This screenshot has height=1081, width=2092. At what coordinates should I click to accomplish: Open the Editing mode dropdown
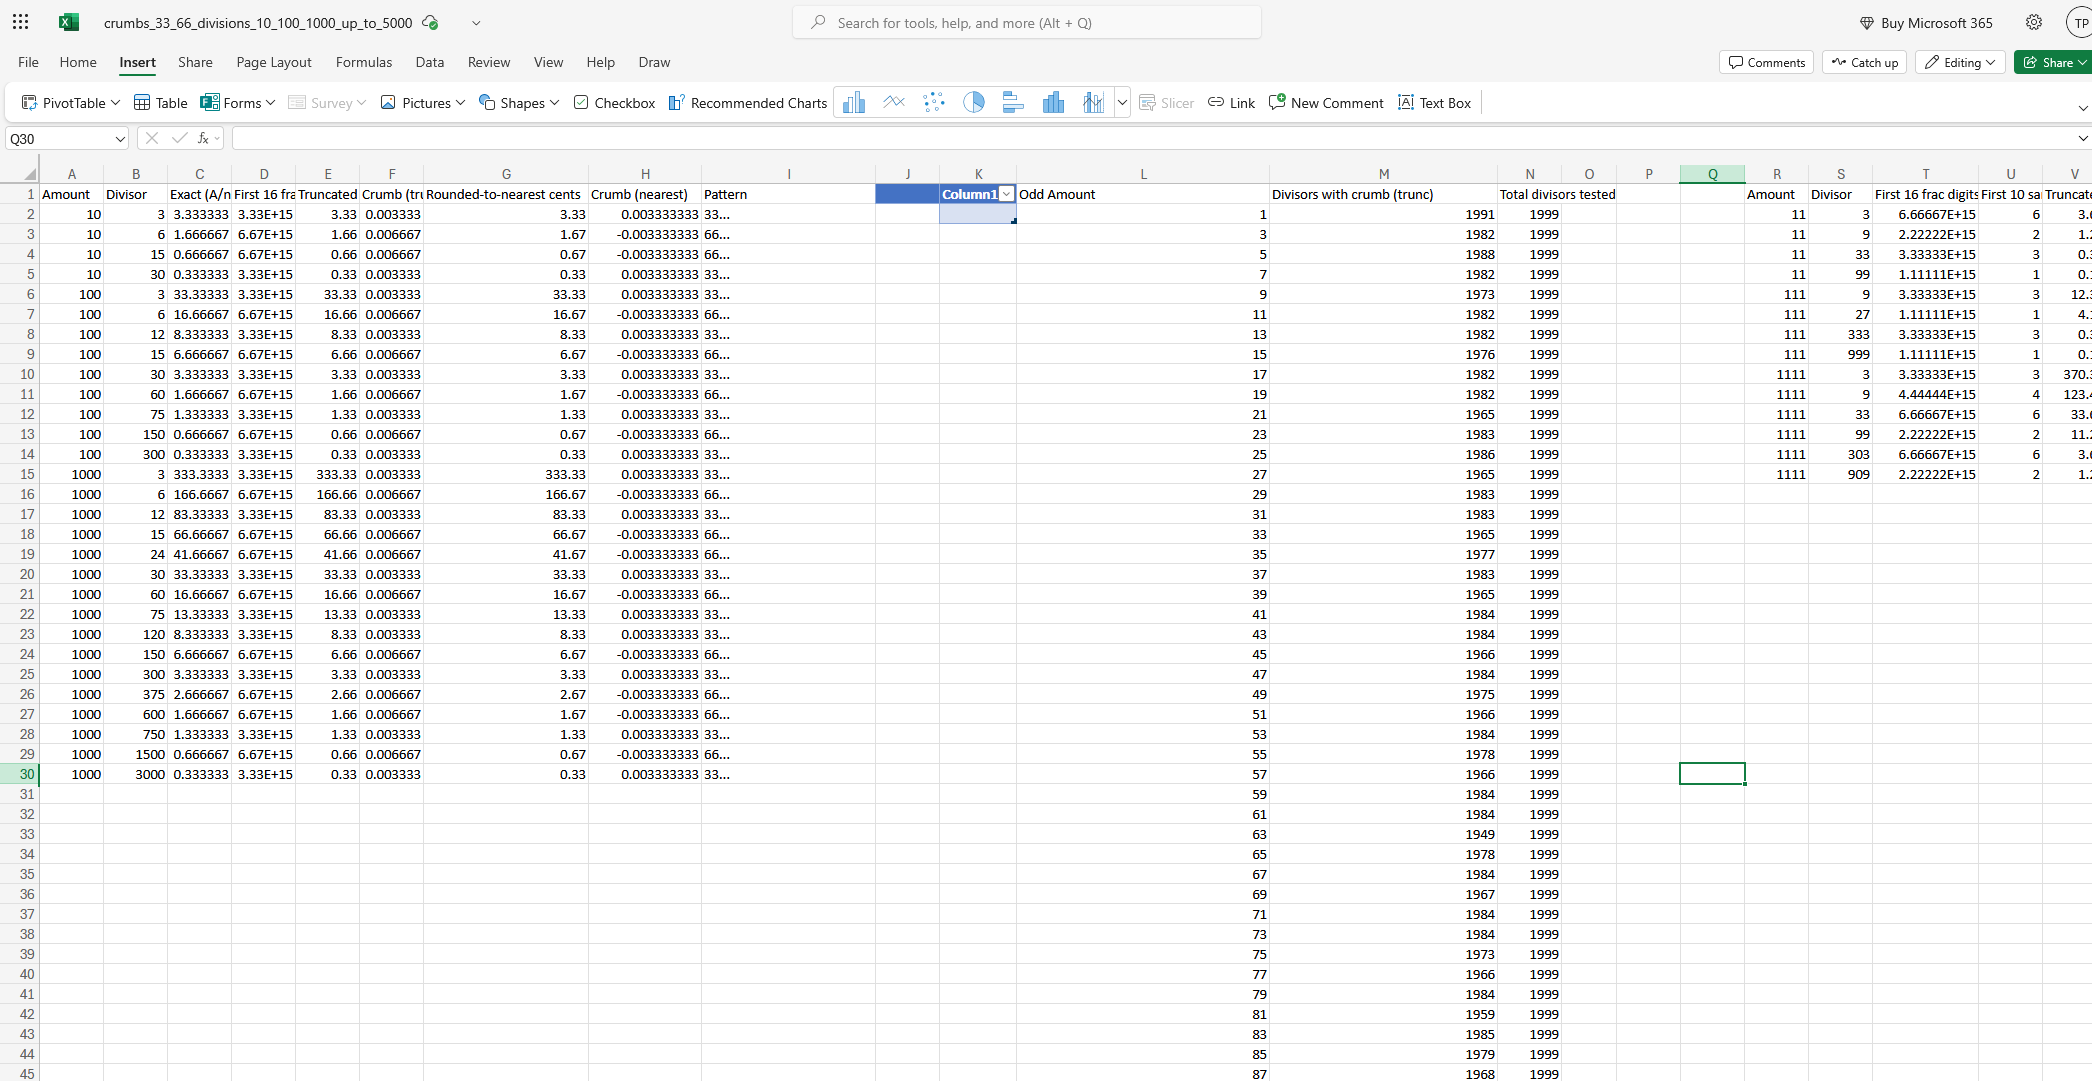point(1960,62)
